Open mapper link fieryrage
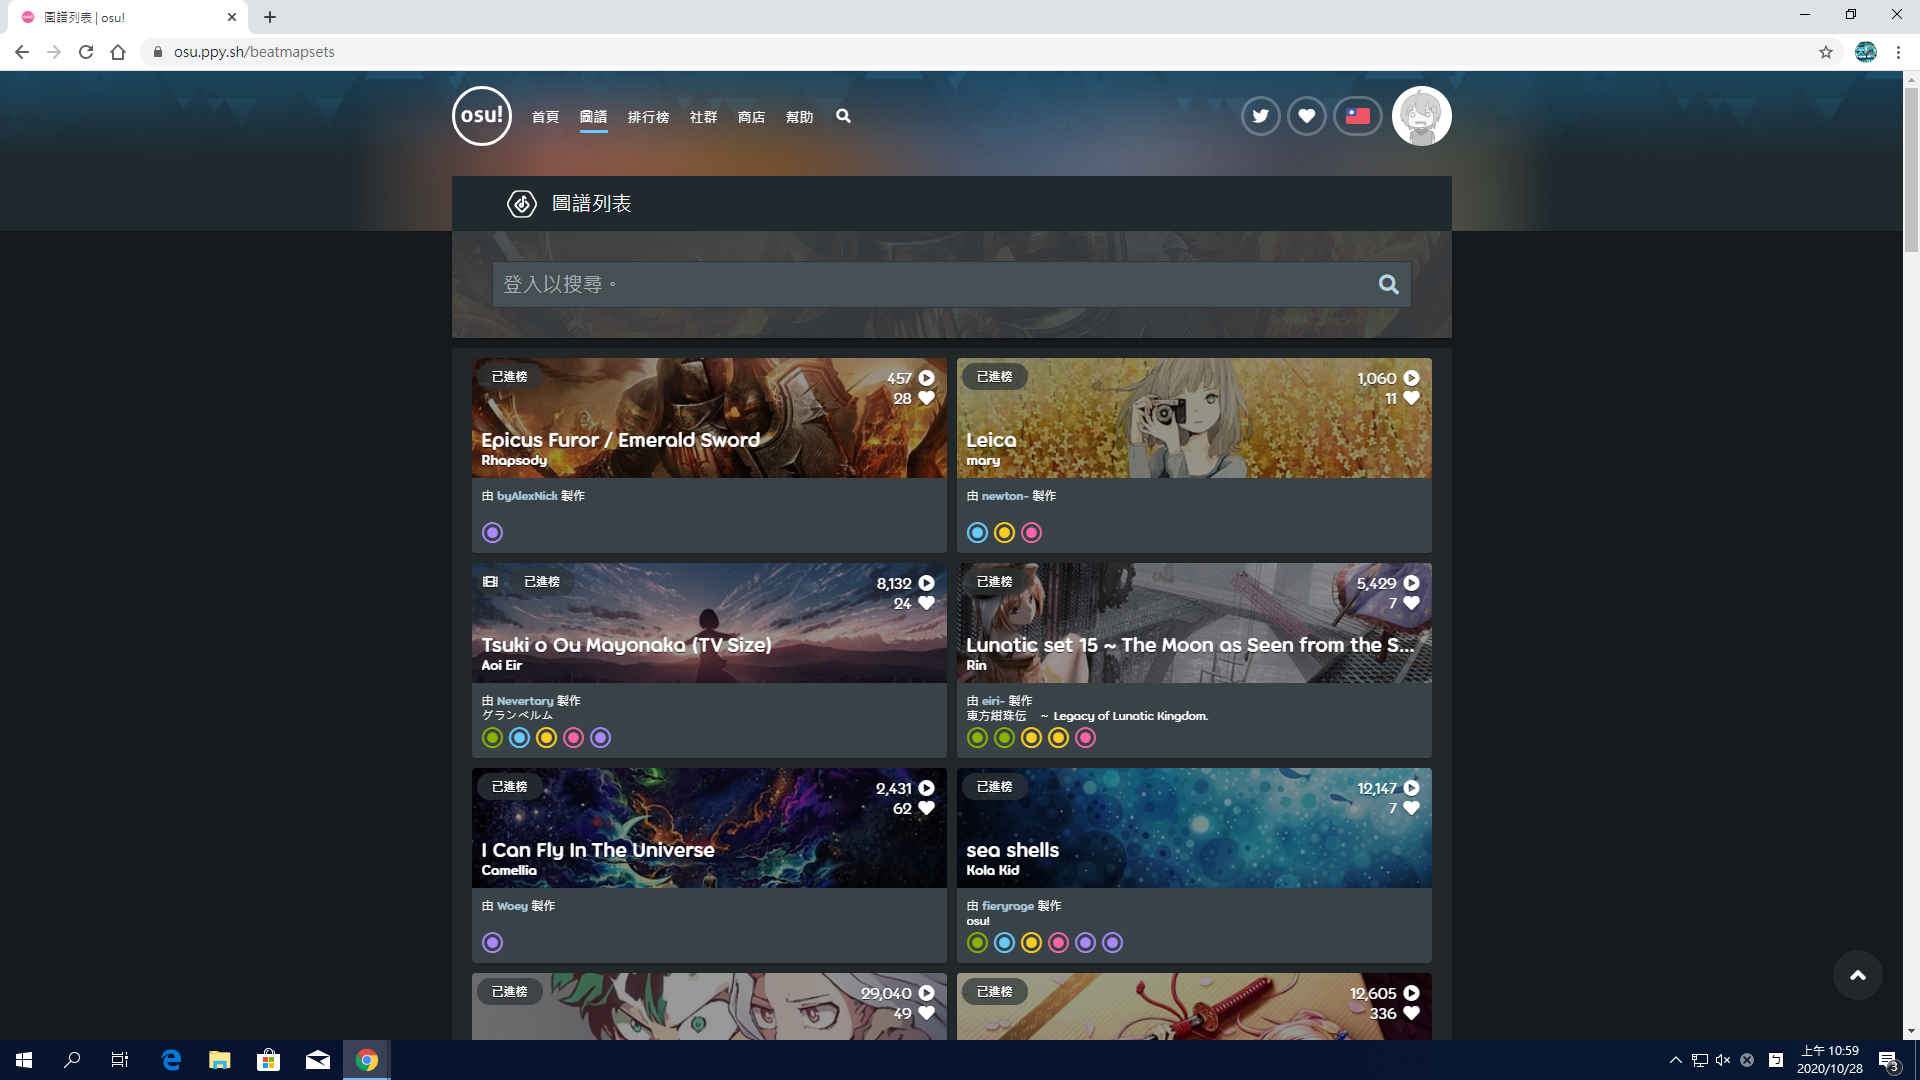Viewport: 1920px width, 1080px height. pos(1007,906)
